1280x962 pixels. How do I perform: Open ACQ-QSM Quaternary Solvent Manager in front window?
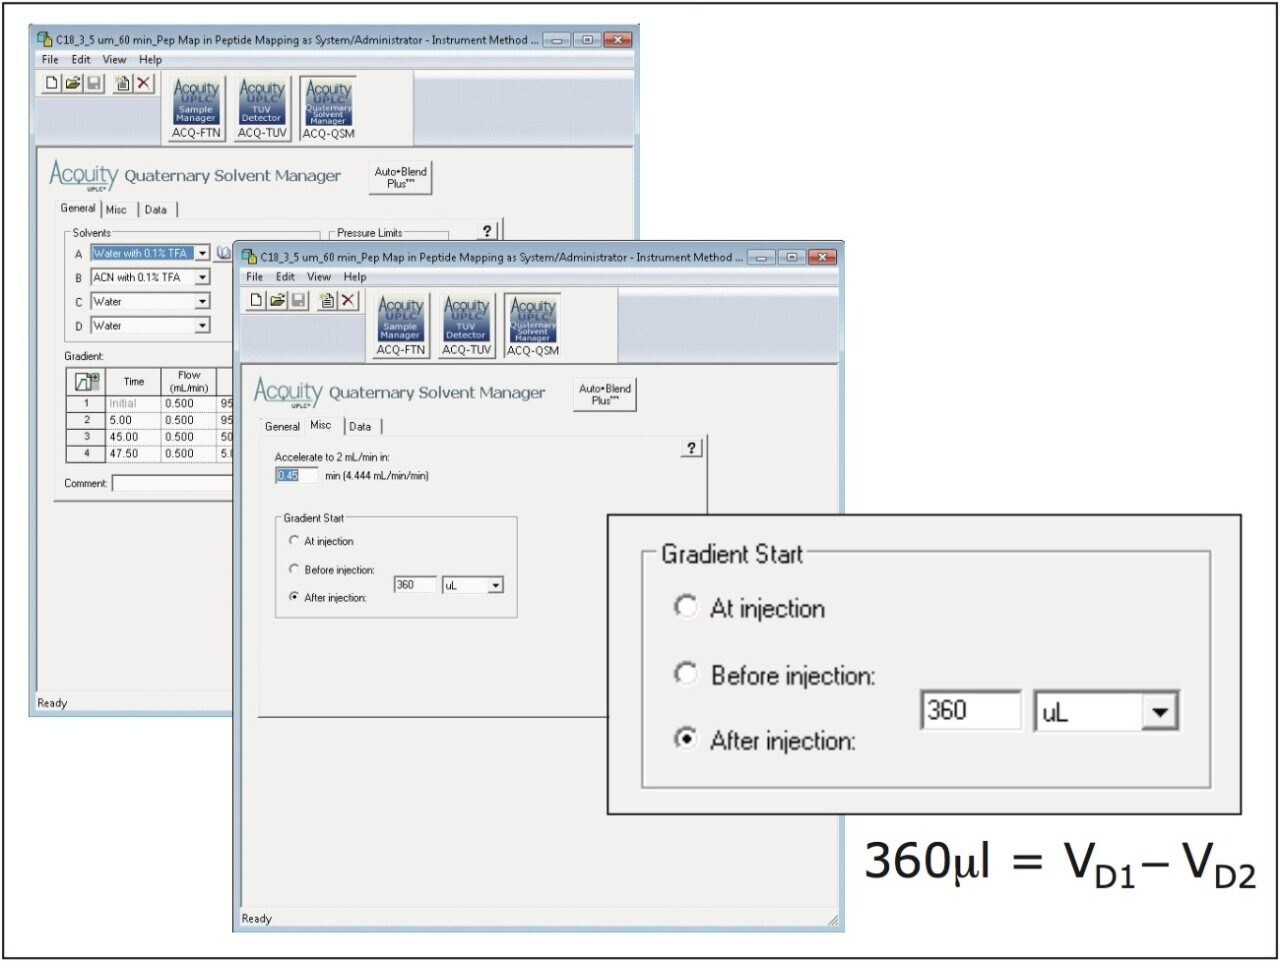click(532, 324)
